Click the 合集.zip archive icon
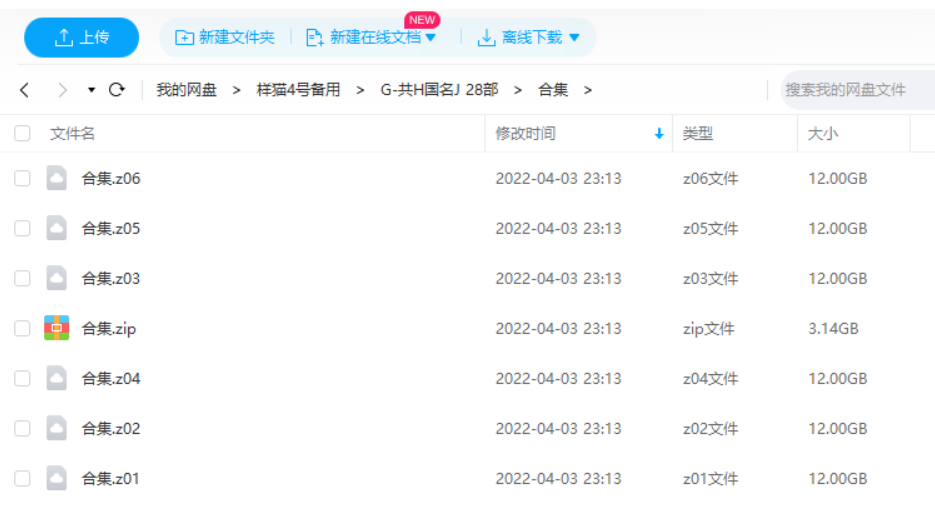 coord(57,328)
